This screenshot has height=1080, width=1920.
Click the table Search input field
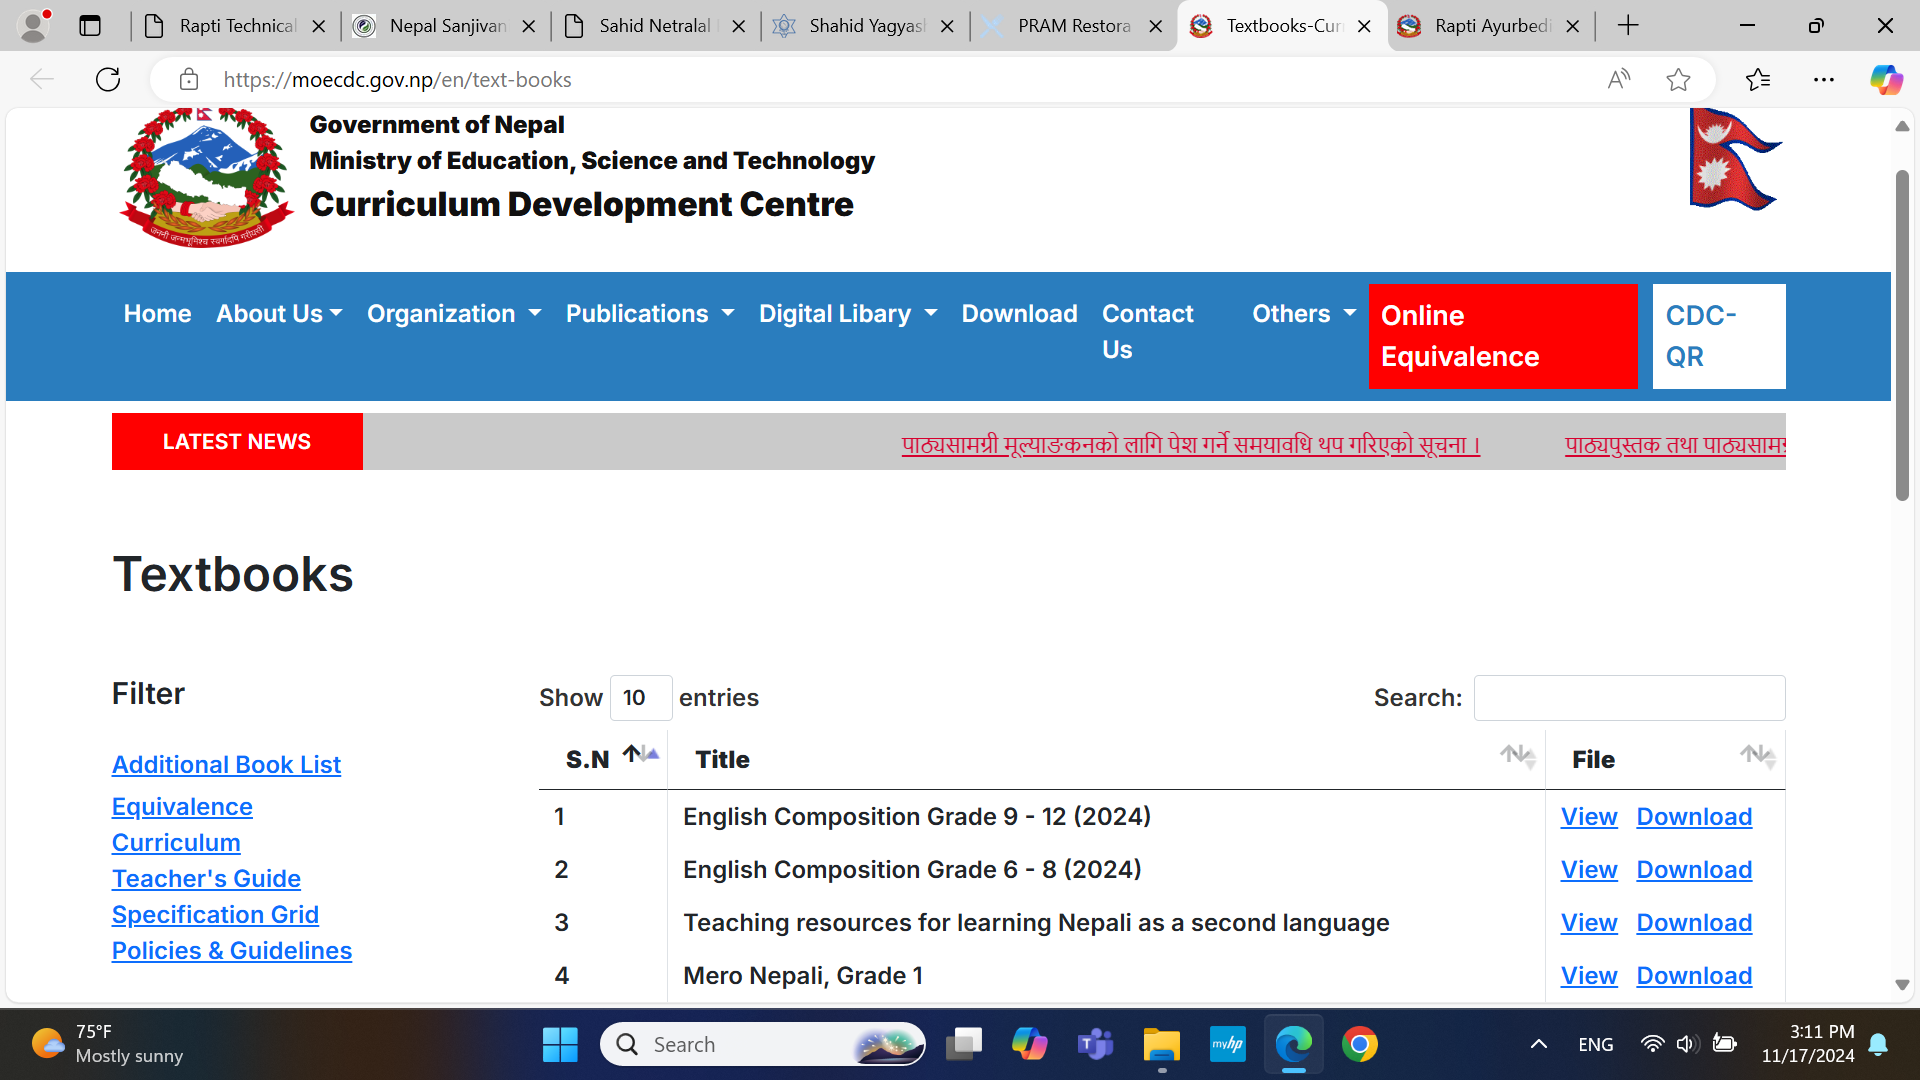click(1629, 698)
